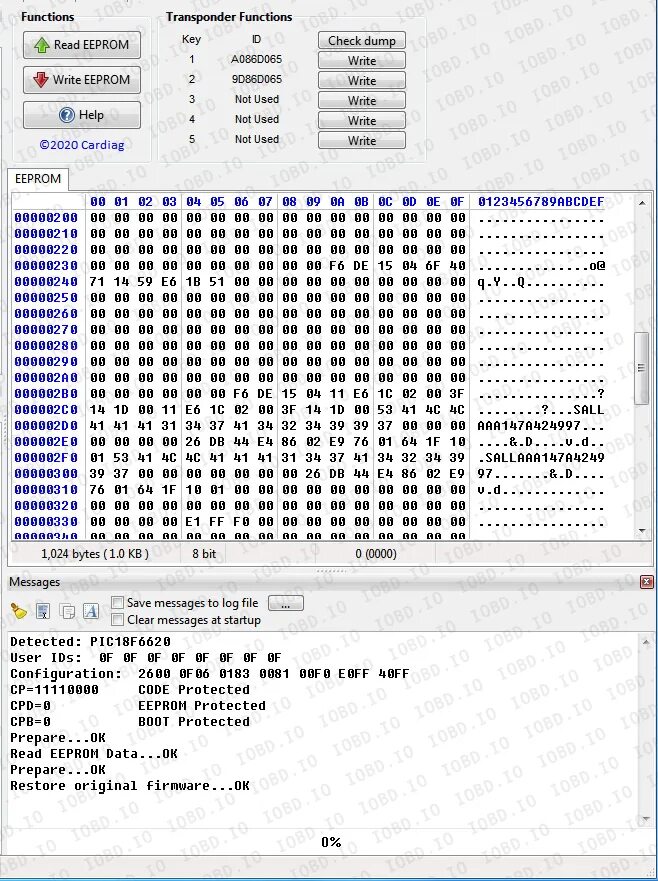Click 'Restore original firmware...OK' message line
This screenshot has width=658, height=881.
(x=130, y=786)
